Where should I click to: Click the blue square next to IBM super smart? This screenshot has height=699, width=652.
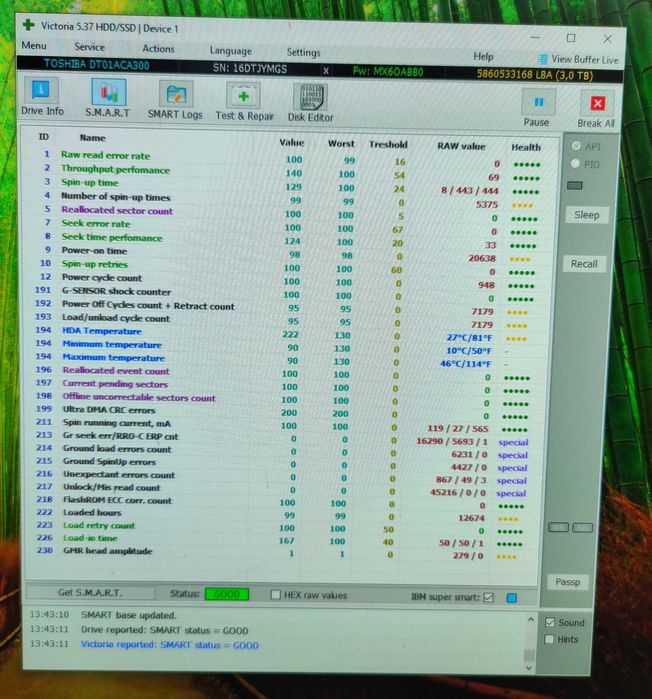tap(512, 598)
